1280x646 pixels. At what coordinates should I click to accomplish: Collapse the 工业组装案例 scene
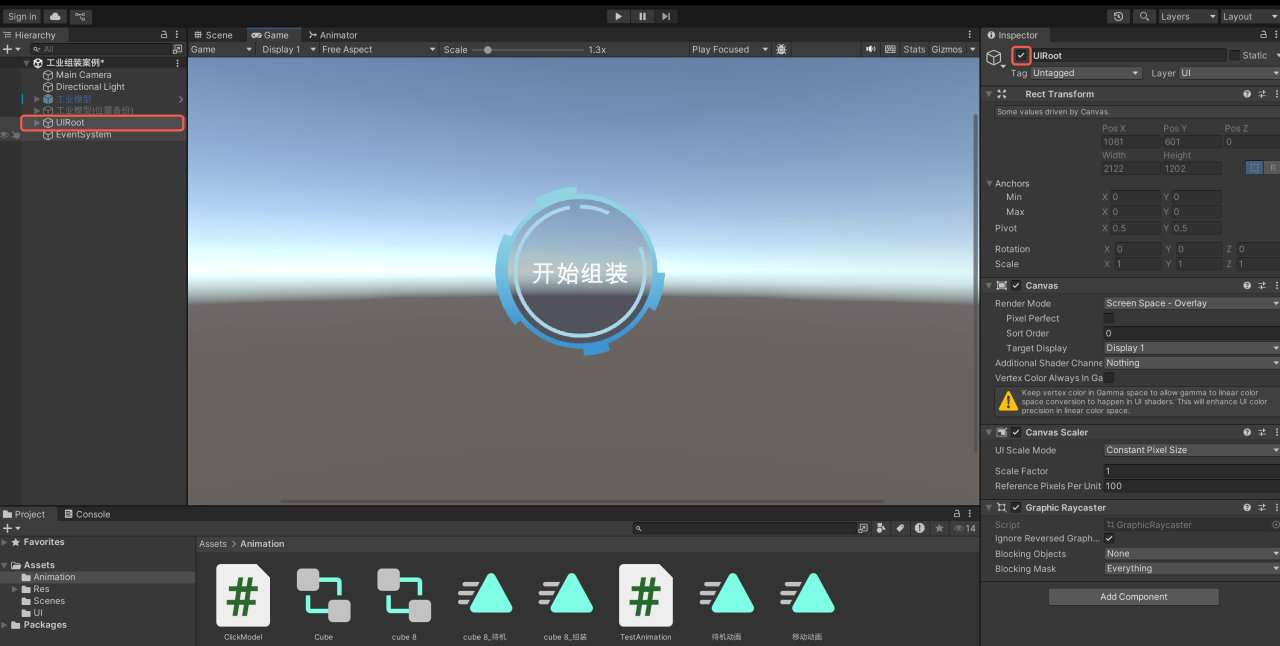(x=26, y=63)
